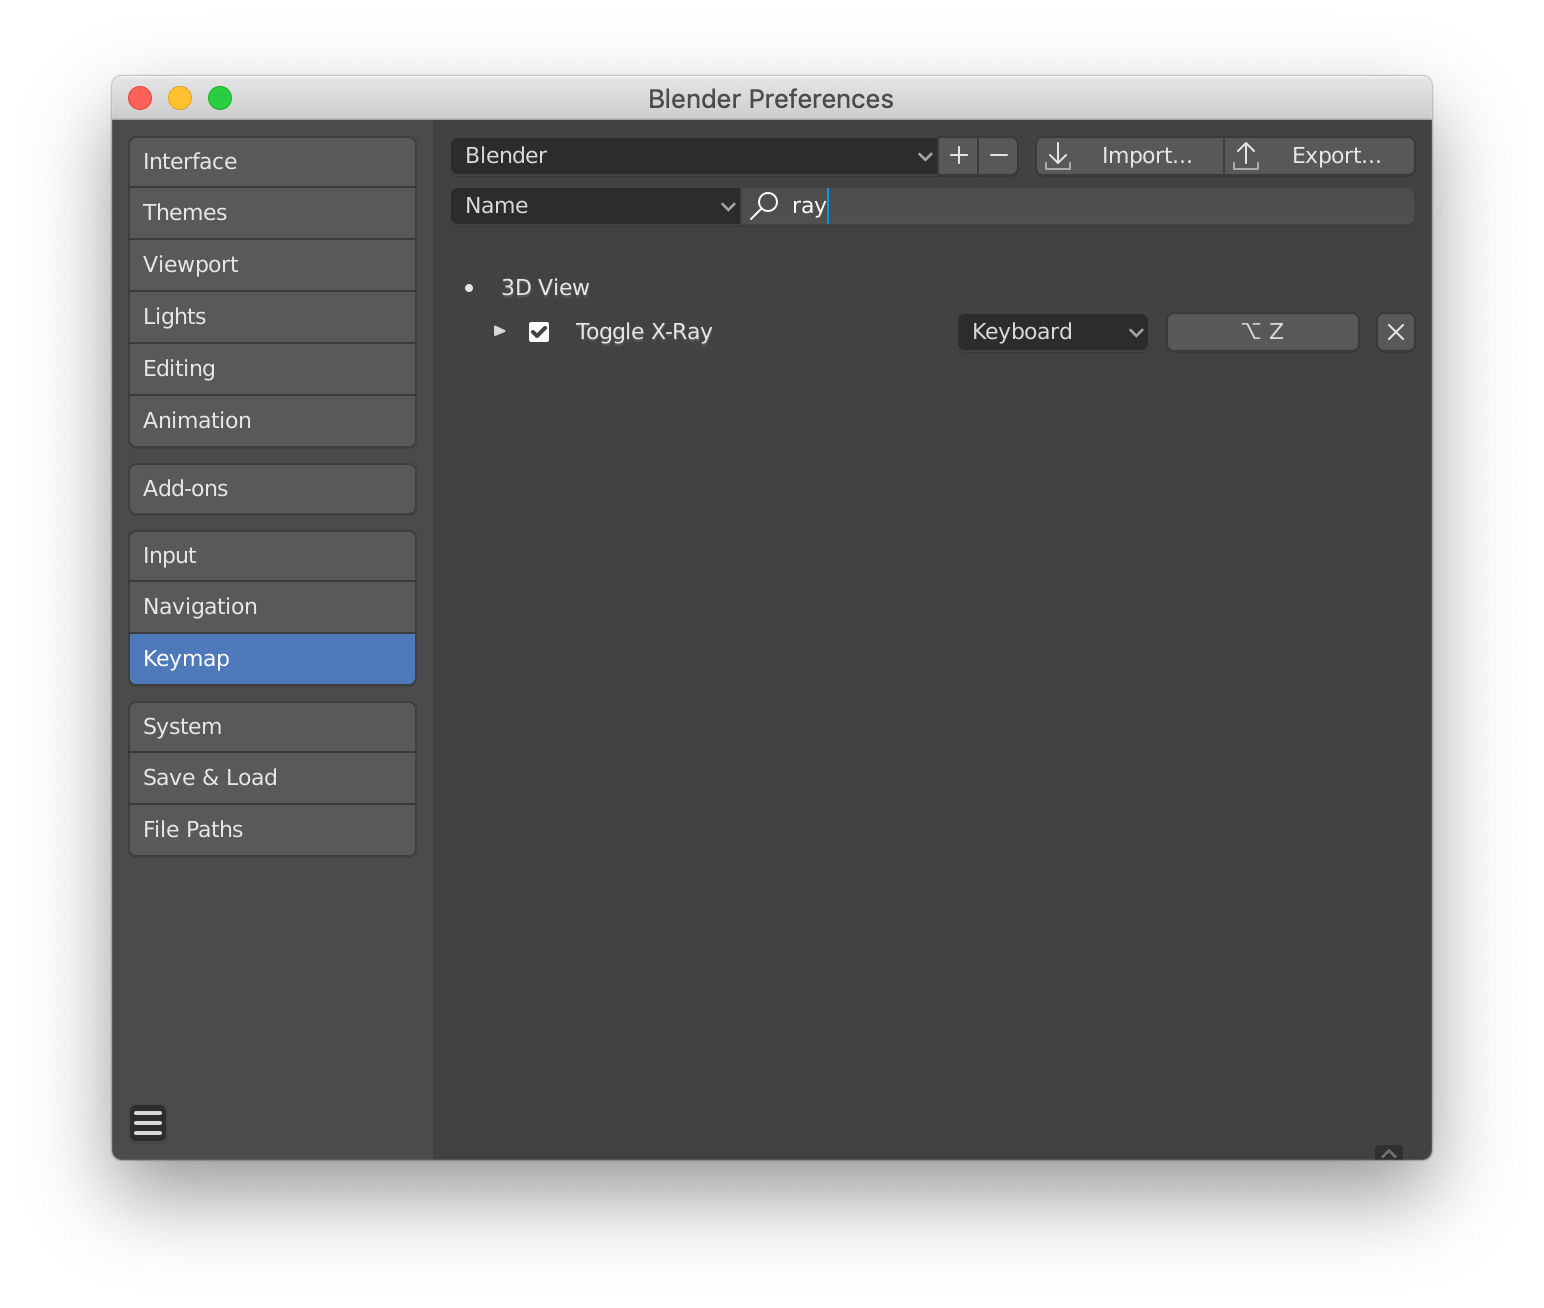Select the Save & Load section
The image size is (1544, 1308).
coord(272,777)
